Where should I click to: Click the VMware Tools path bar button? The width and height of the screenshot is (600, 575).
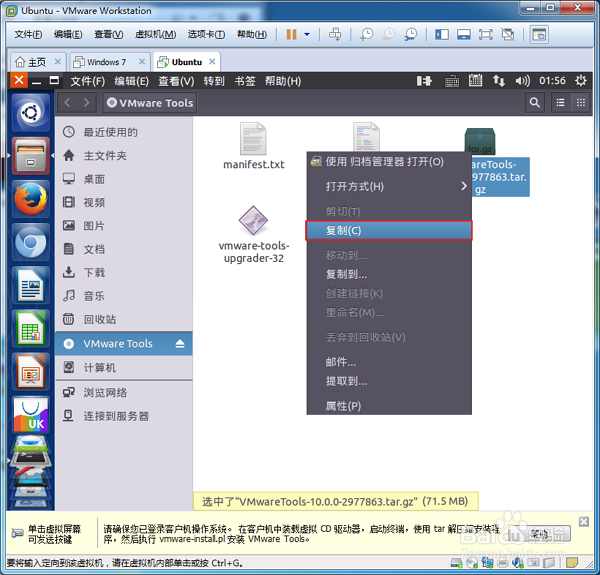click(x=150, y=103)
